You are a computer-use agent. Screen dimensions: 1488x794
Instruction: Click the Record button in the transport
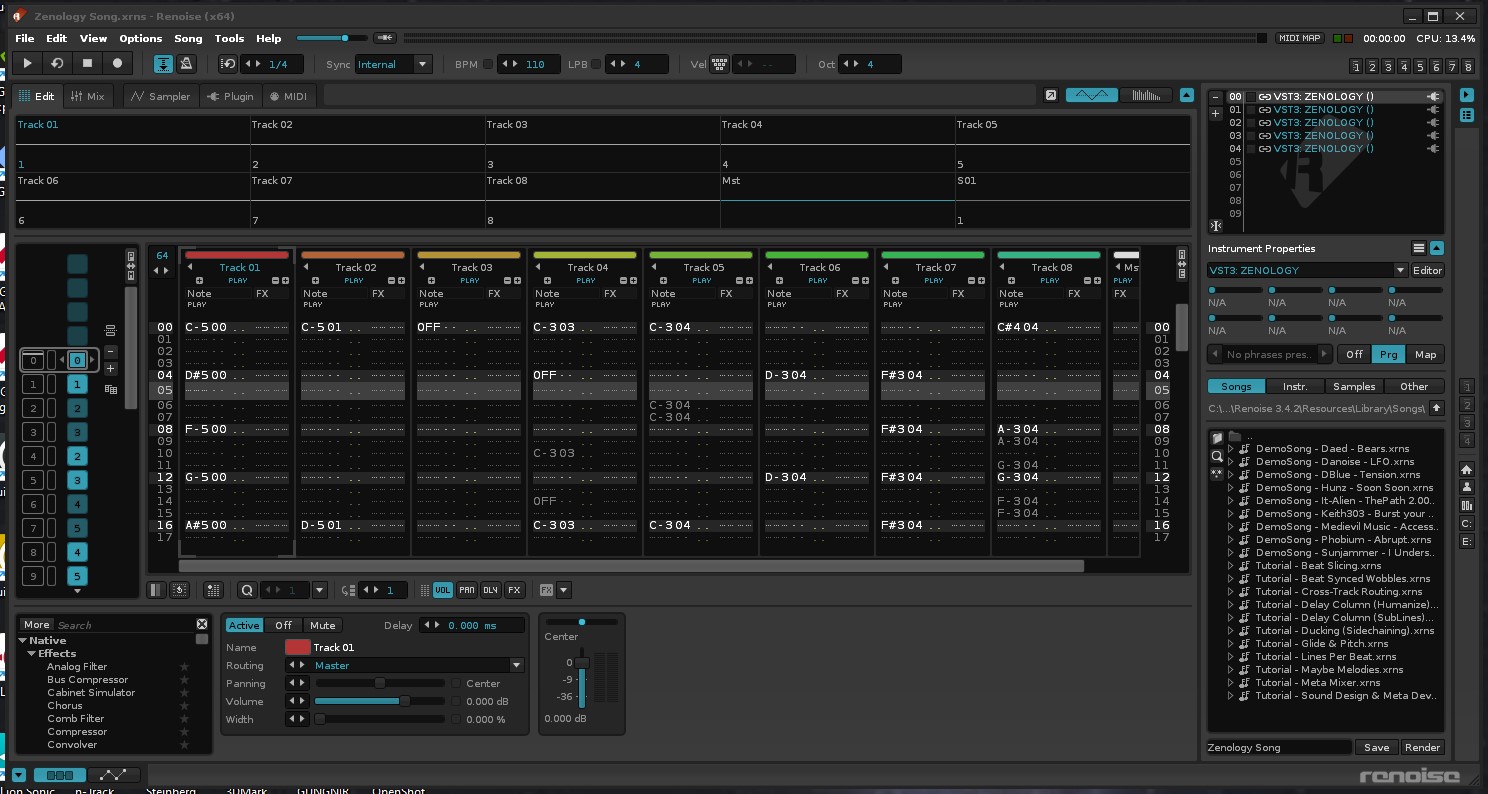(x=117, y=64)
